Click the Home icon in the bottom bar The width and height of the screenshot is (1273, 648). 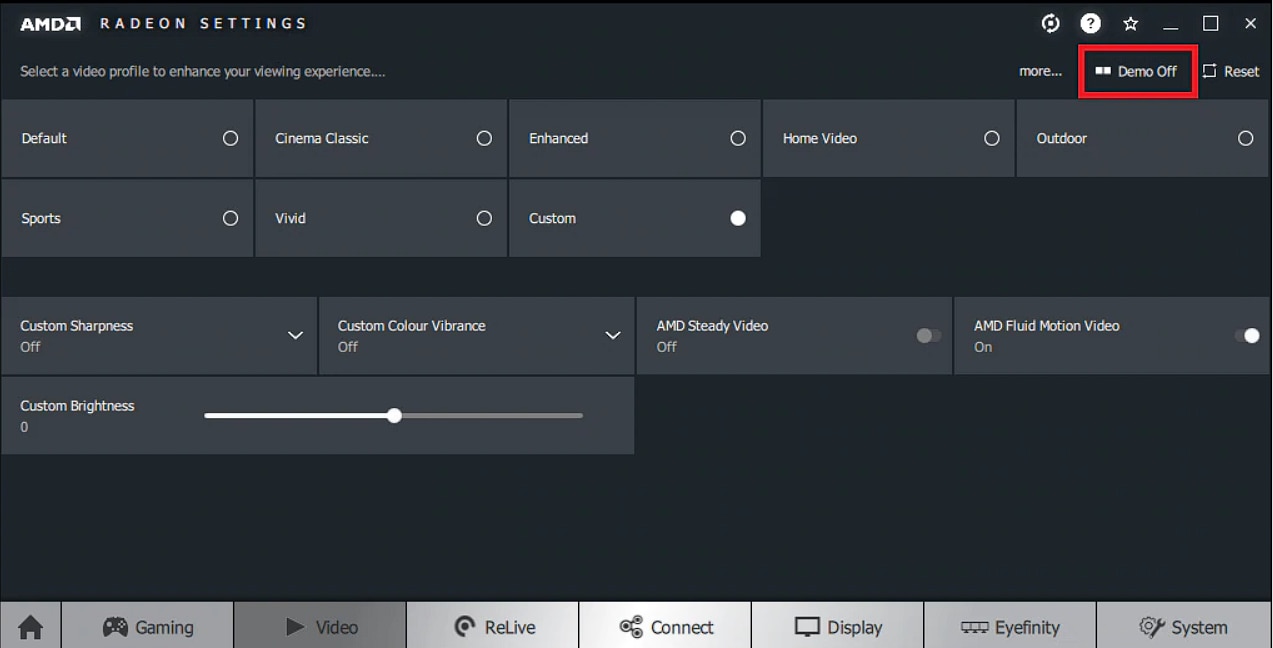[31, 626]
